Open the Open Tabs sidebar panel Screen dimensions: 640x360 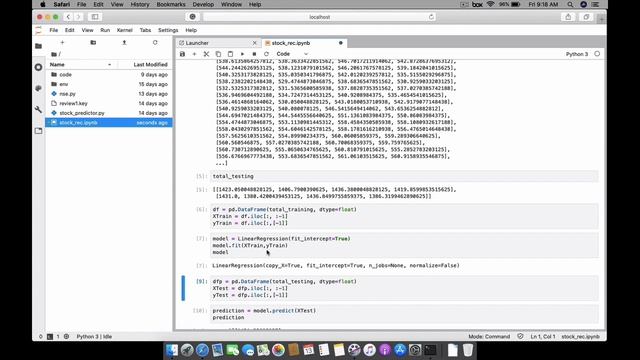click(x=38, y=131)
